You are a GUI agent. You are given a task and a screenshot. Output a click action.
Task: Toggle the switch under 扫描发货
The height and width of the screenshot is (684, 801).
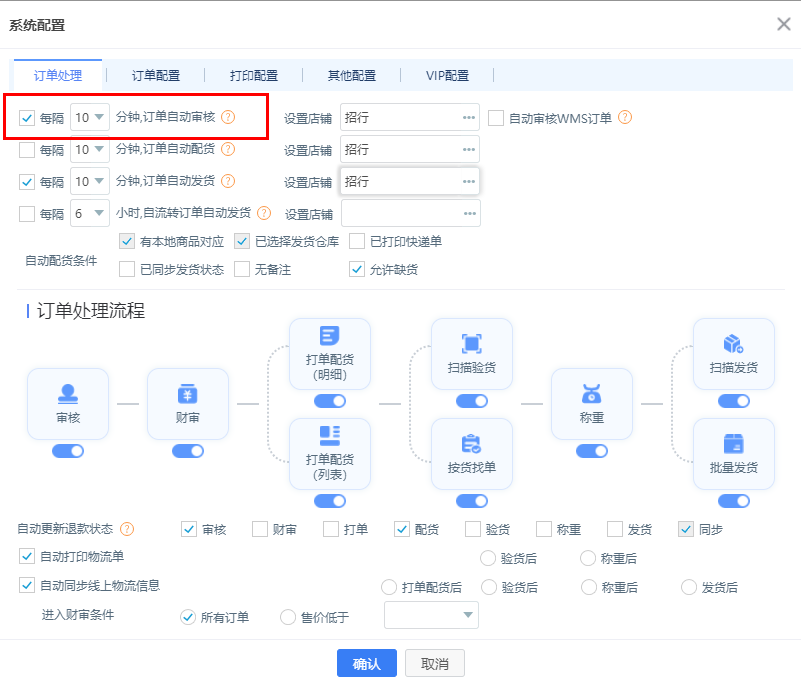coord(734,401)
